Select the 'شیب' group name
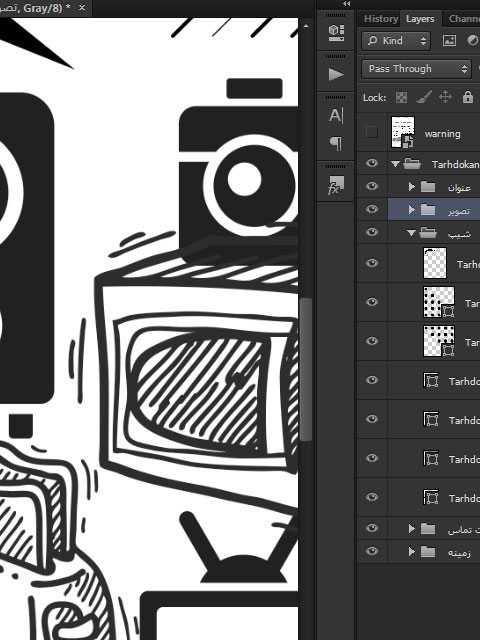Screen dimensions: 480x640 tap(459, 234)
